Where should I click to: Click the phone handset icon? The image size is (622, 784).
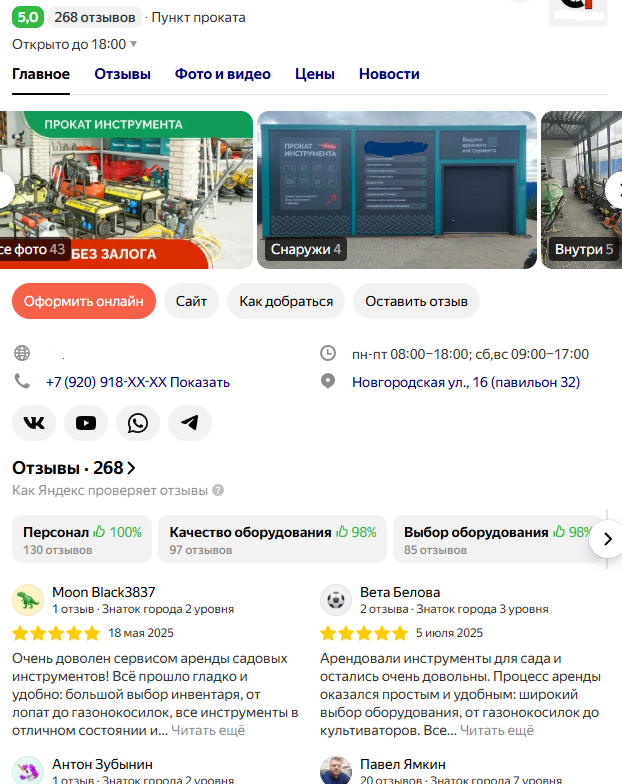pyautogui.click(x=22, y=382)
